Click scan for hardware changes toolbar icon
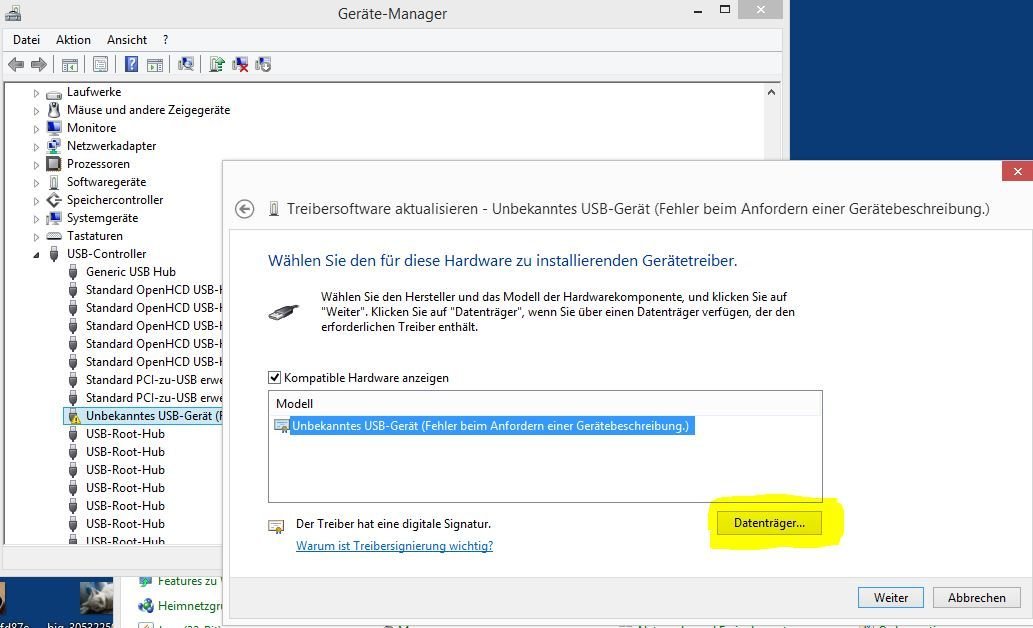Screen dimensions: 1033x628 [x=186, y=65]
